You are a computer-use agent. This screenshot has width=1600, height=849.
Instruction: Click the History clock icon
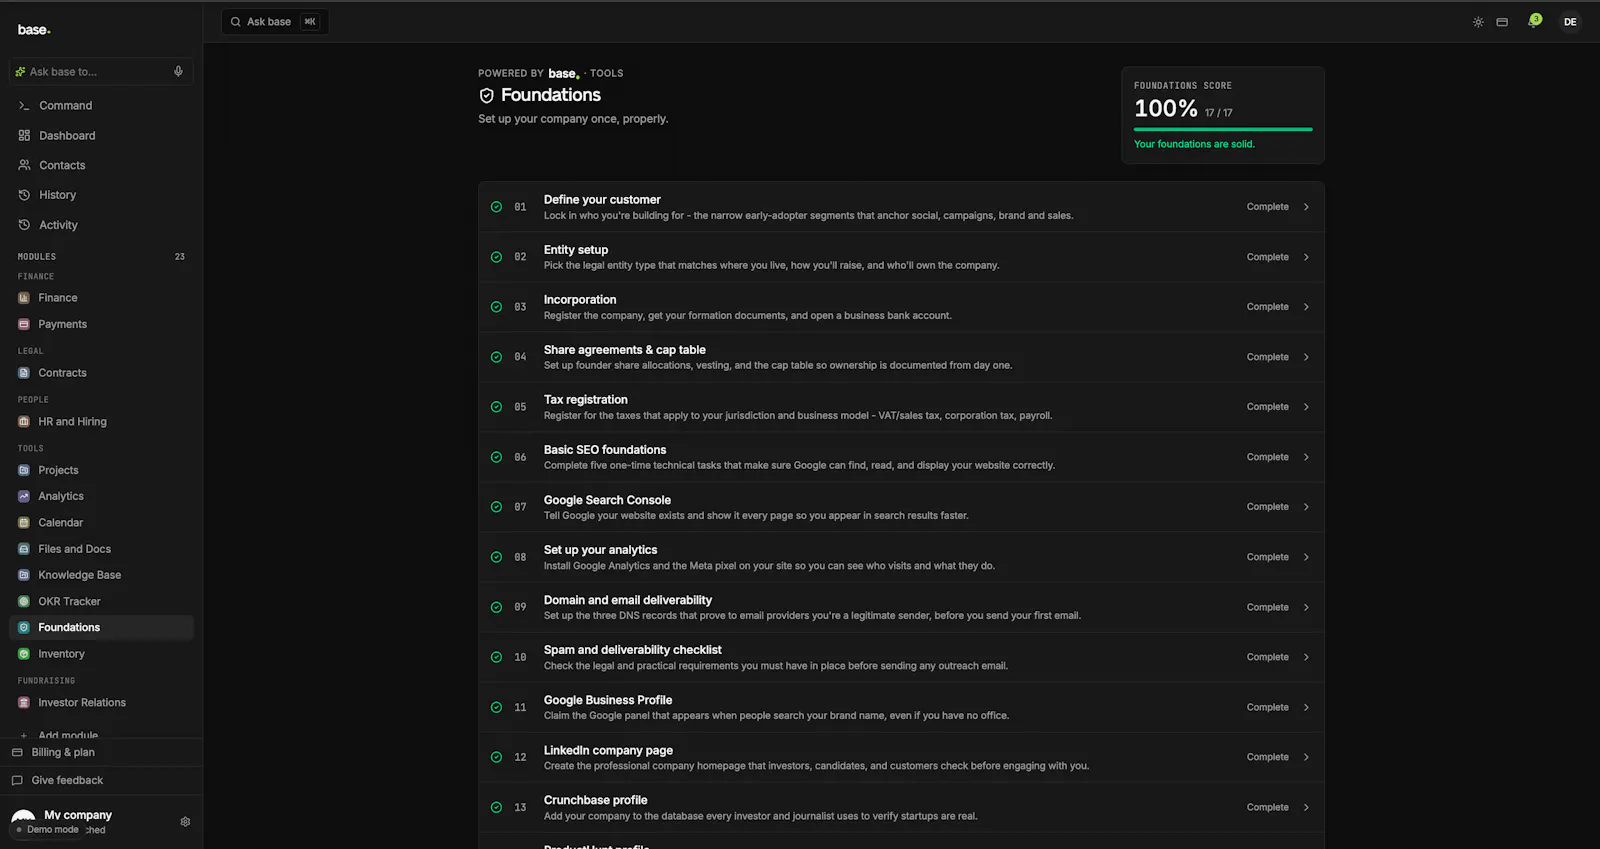click(24, 196)
